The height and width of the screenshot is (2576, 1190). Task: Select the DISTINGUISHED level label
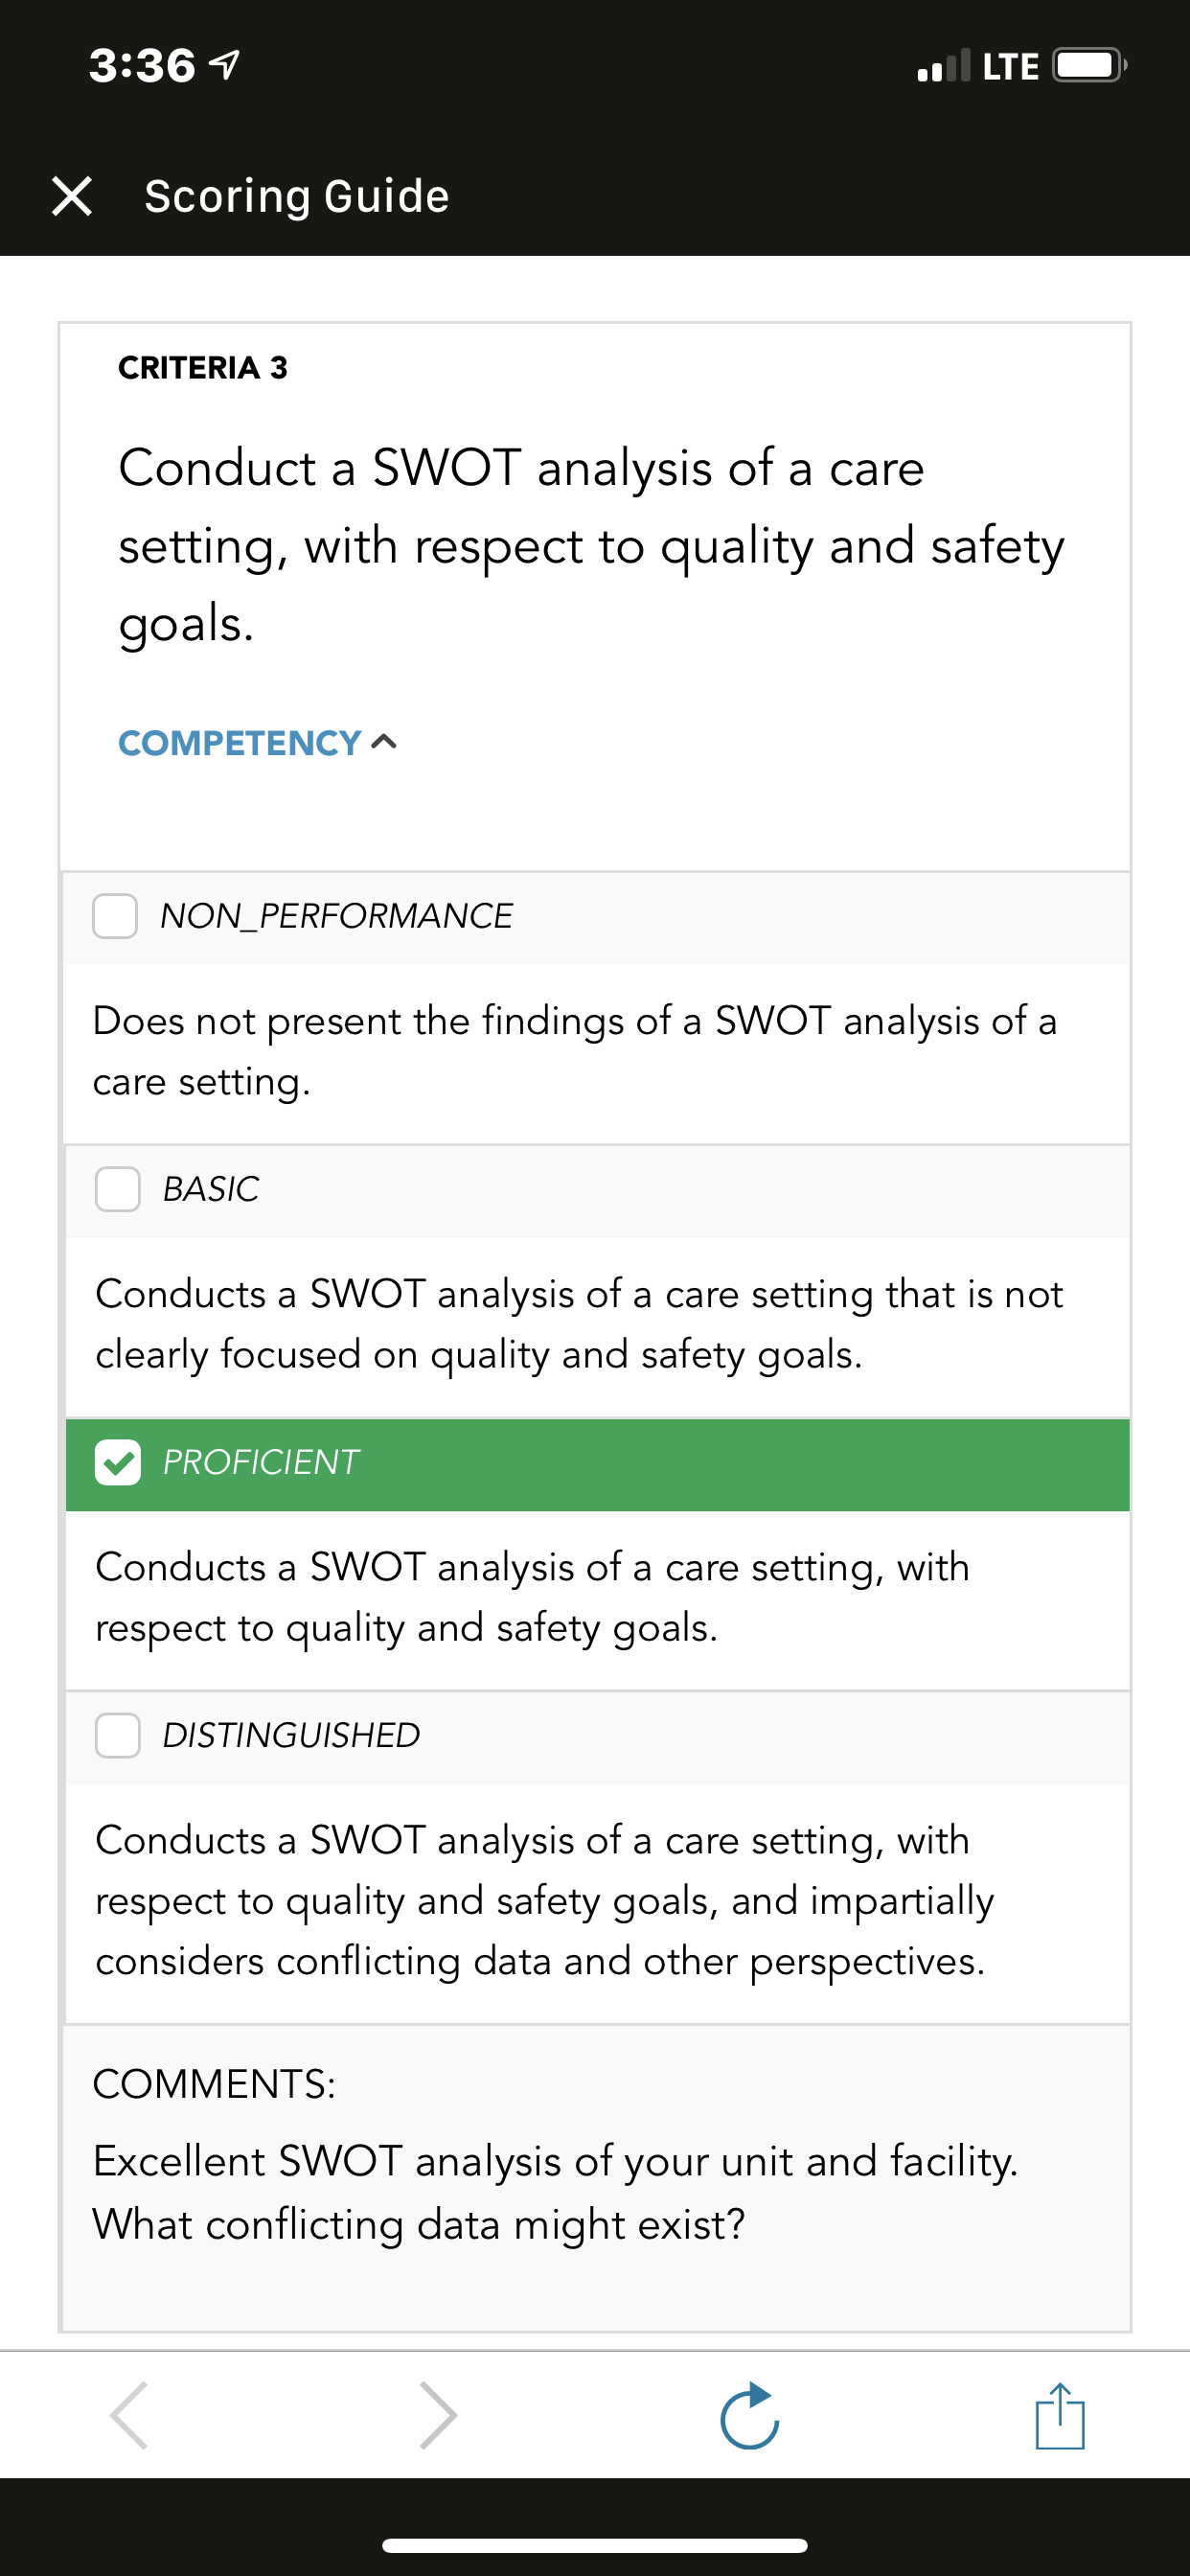click(x=291, y=1735)
